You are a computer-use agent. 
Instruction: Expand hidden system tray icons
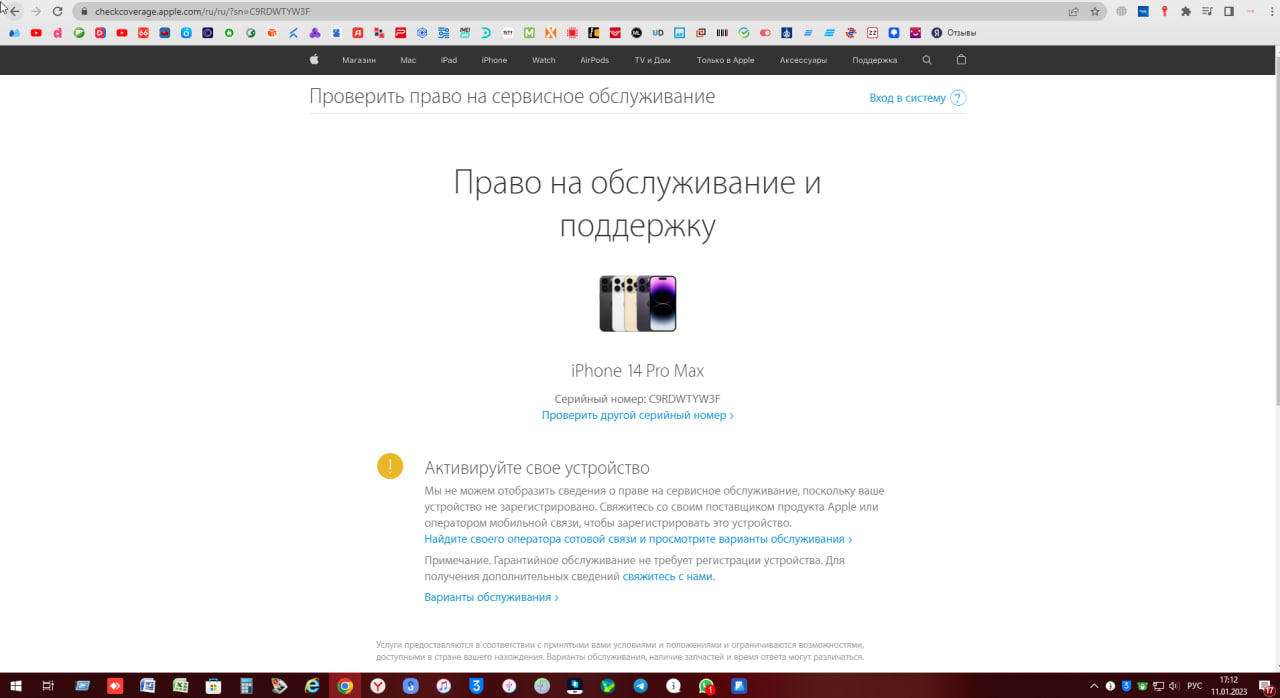pyautogui.click(x=1096, y=686)
